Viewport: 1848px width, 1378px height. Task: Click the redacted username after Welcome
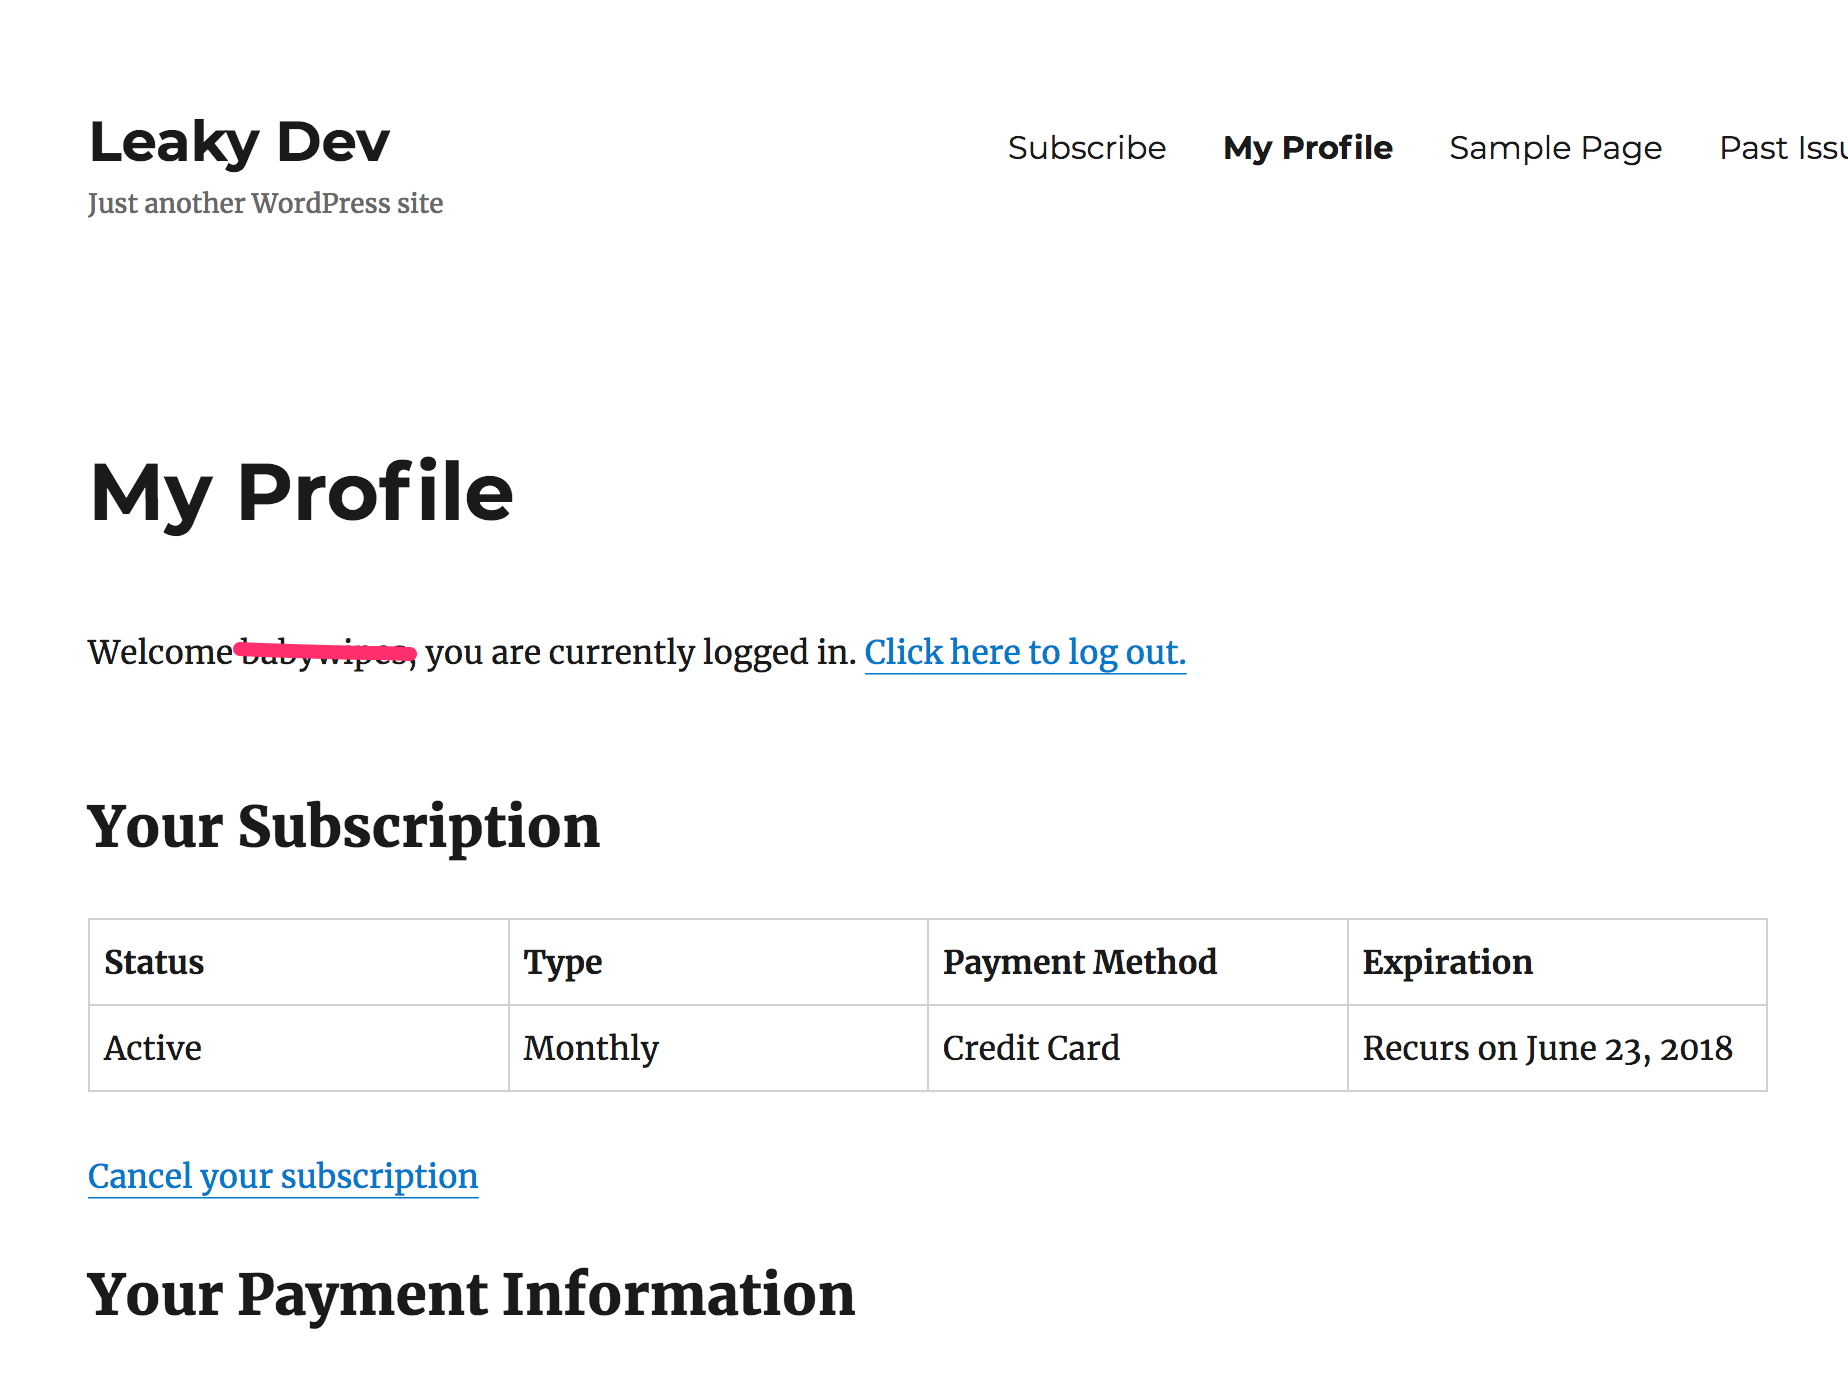click(326, 653)
